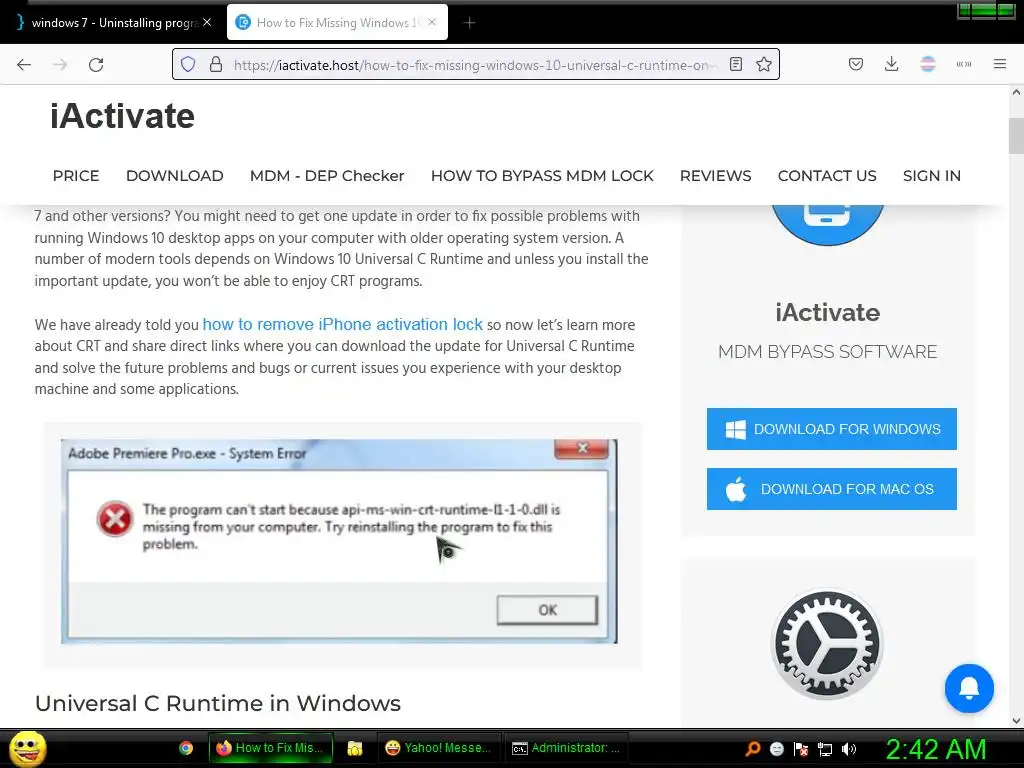Screen dimensions: 1024x768
Task: Open the Firefox downloads panel
Action: coord(891,64)
